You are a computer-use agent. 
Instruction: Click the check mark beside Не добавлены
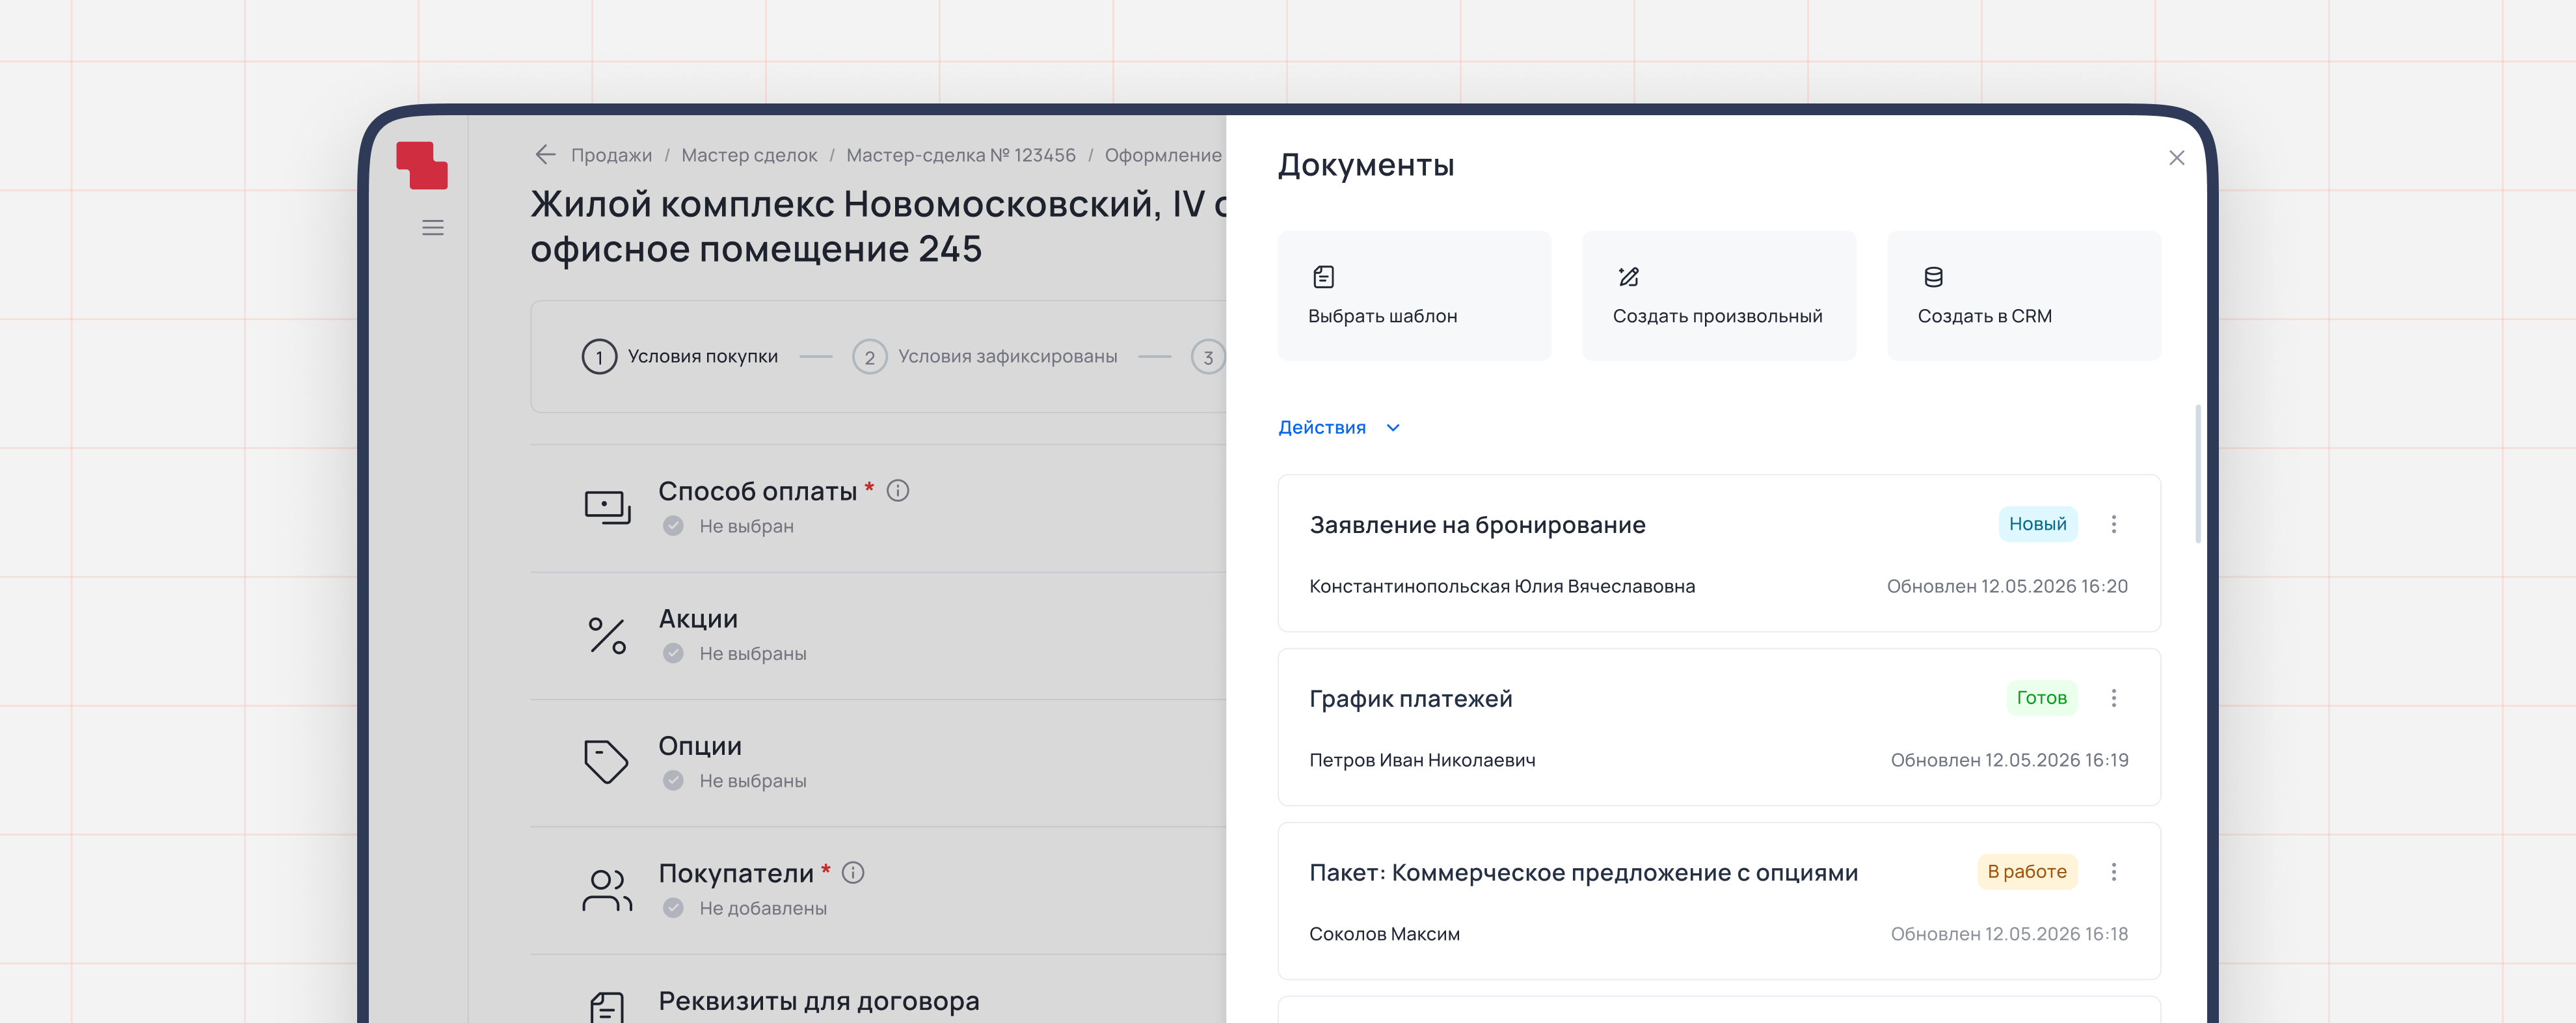[673, 908]
